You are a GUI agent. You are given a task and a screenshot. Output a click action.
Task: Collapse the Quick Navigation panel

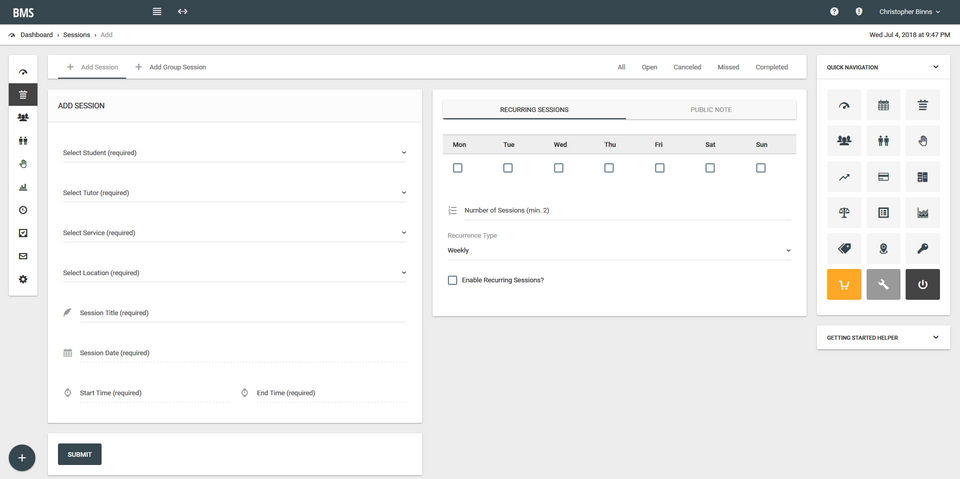coord(936,67)
